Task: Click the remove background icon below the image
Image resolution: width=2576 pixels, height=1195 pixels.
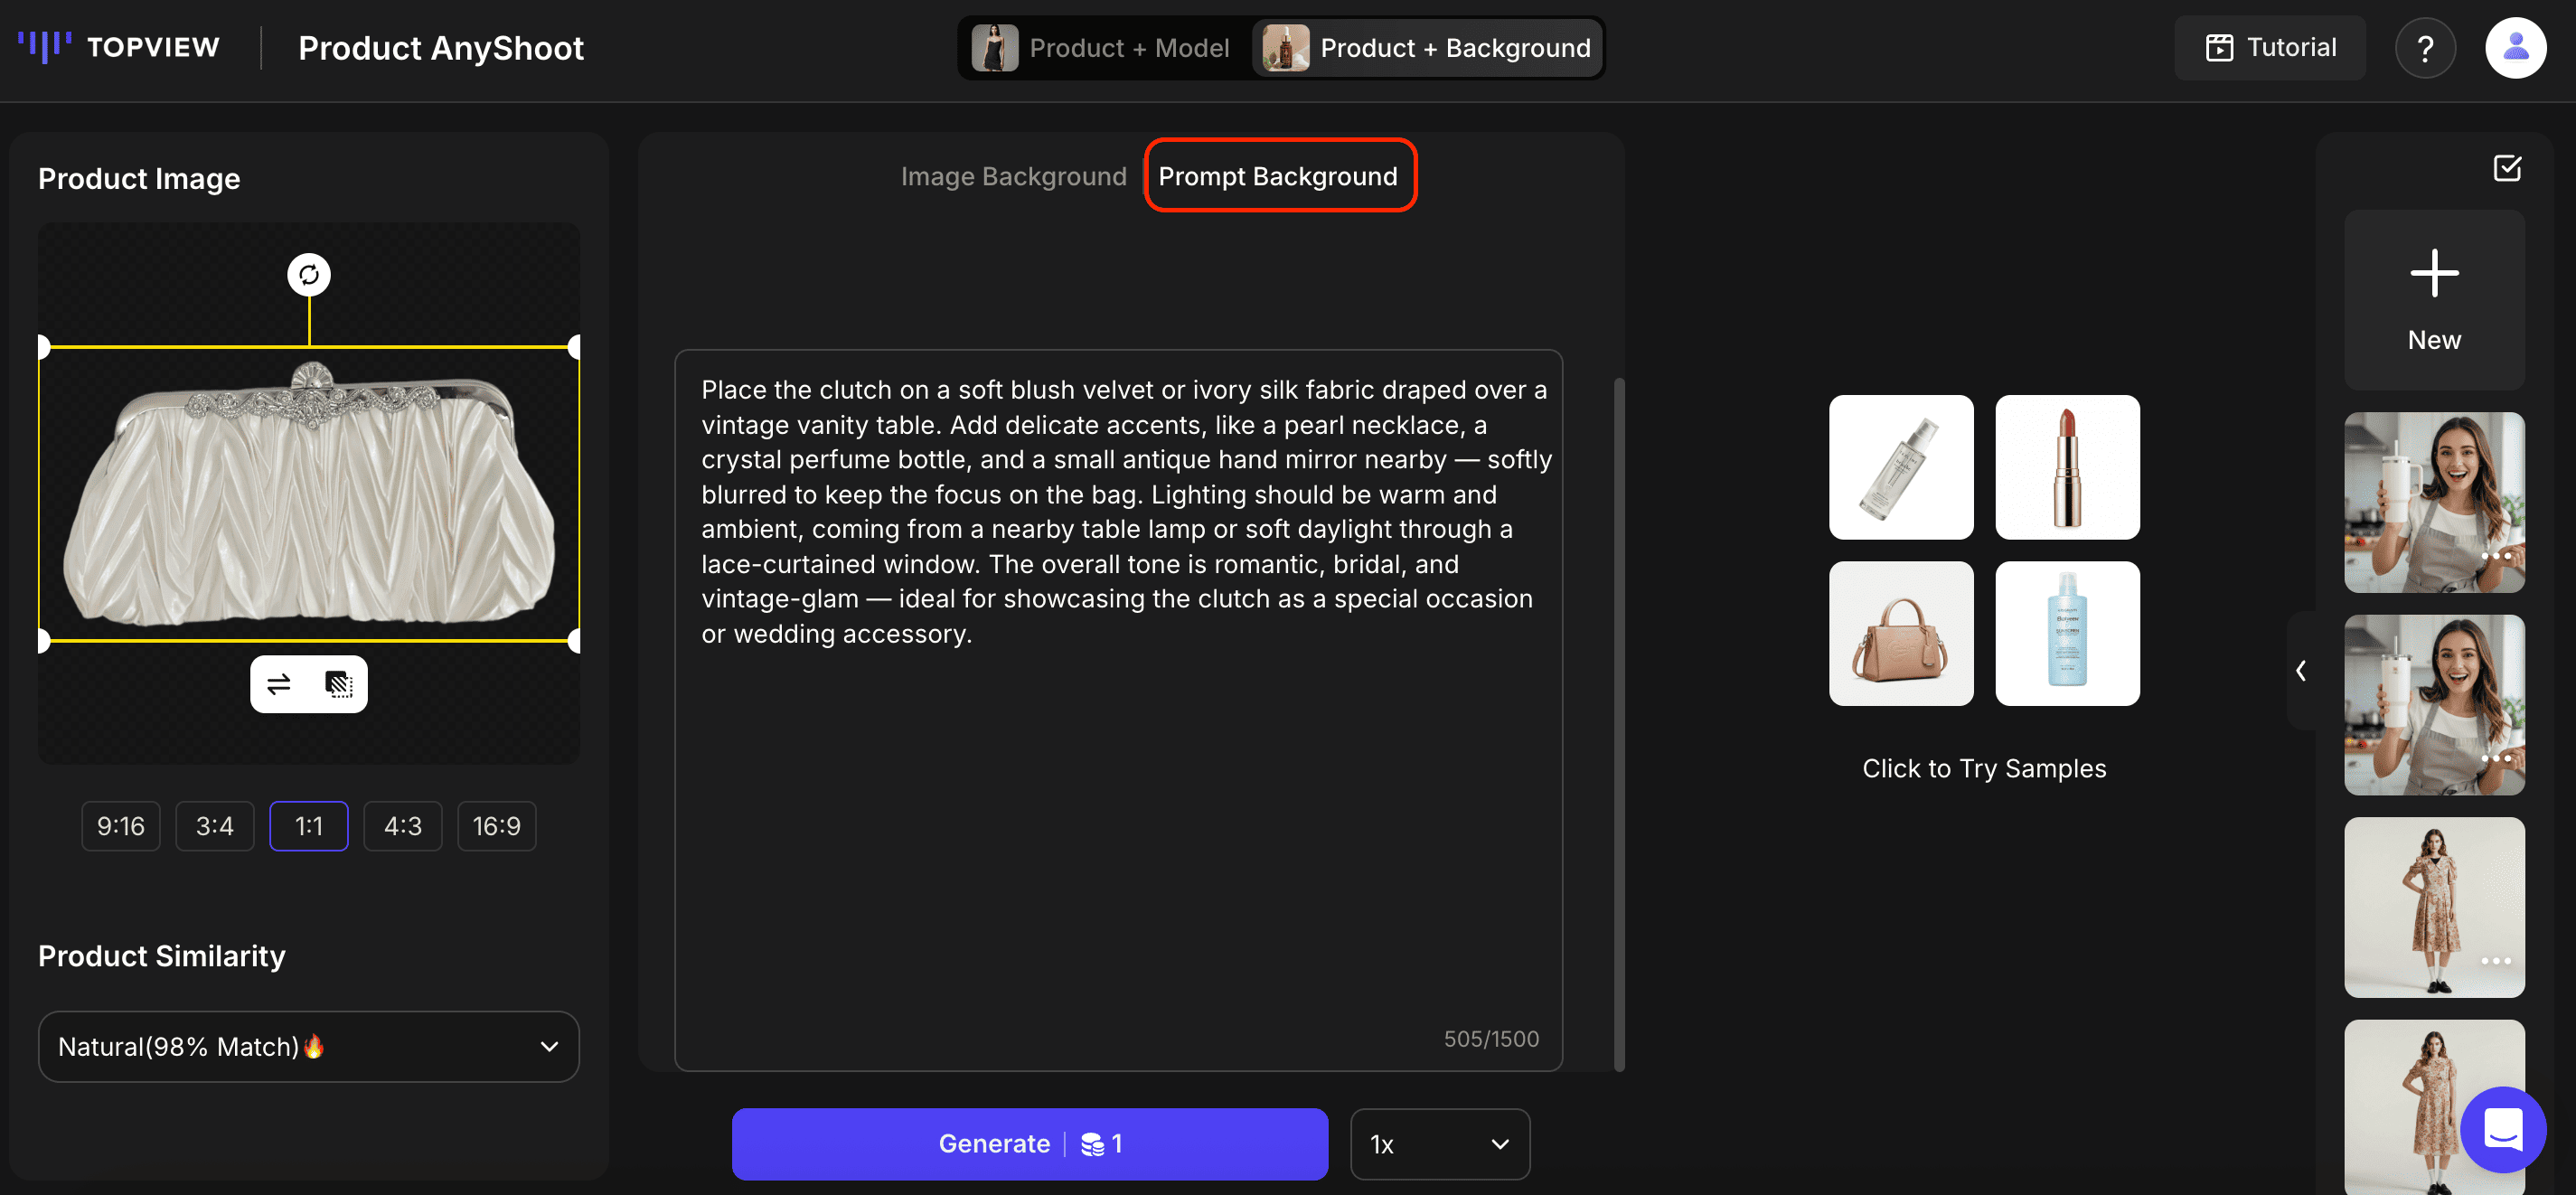Action: (x=339, y=684)
